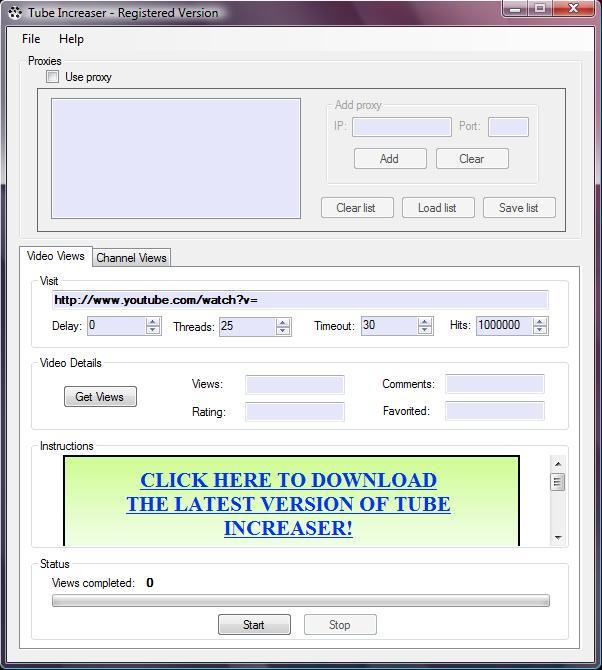Open the download latest version link
This screenshot has width=602, height=670.
[288, 504]
